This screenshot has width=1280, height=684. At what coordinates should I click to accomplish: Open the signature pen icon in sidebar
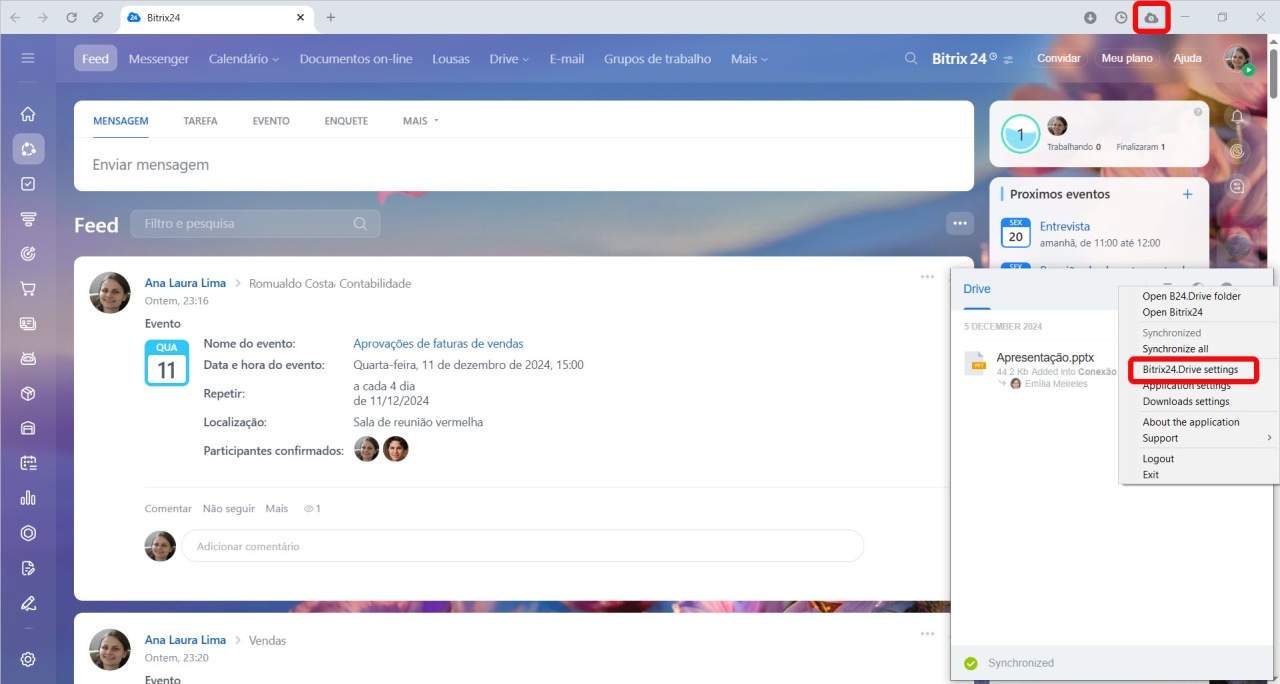coord(28,603)
